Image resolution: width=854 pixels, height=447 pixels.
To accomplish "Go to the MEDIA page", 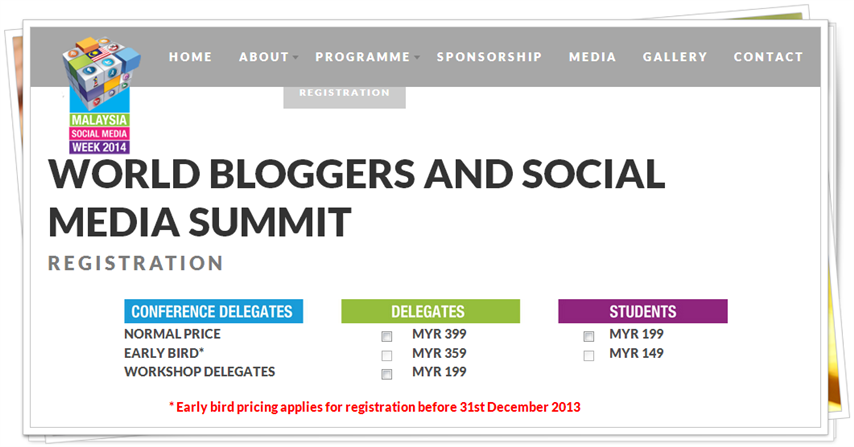I will tap(592, 57).
